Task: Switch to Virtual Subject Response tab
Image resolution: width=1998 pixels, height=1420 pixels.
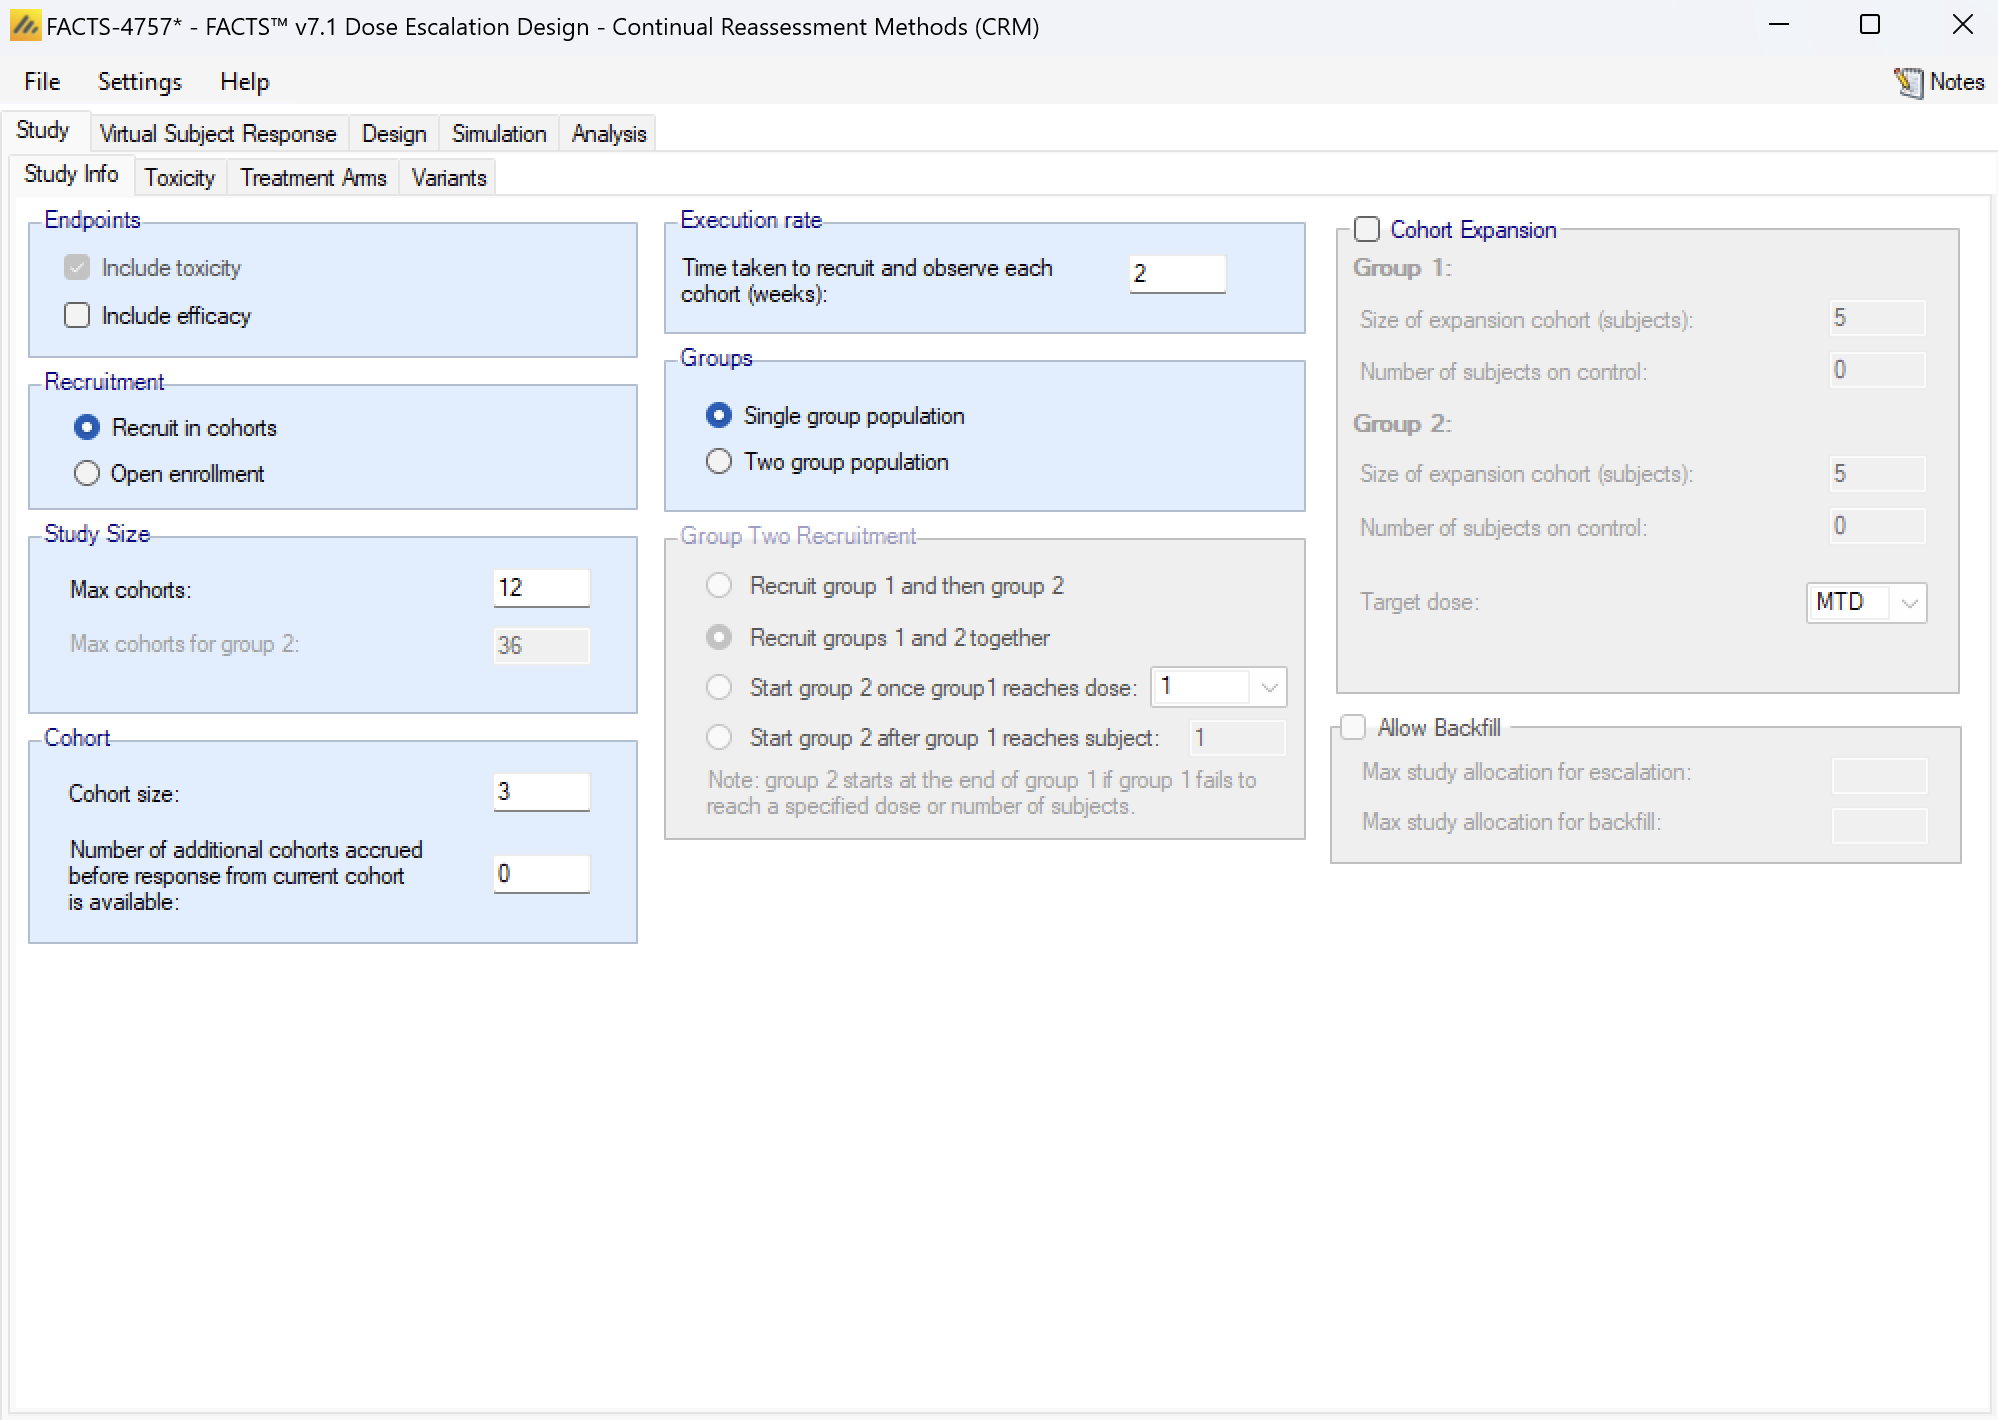Action: (x=218, y=134)
